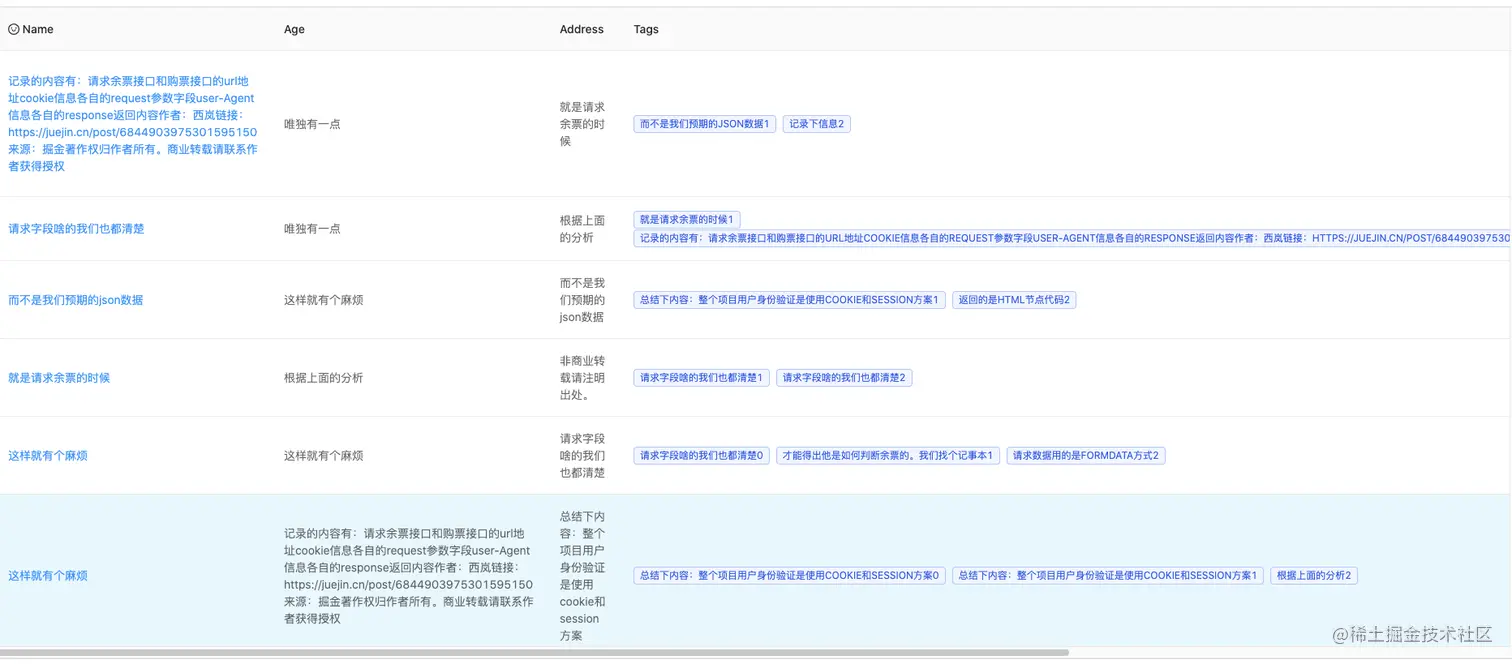Click the Address cell 非商业转载请注明出处。

[583, 378]
